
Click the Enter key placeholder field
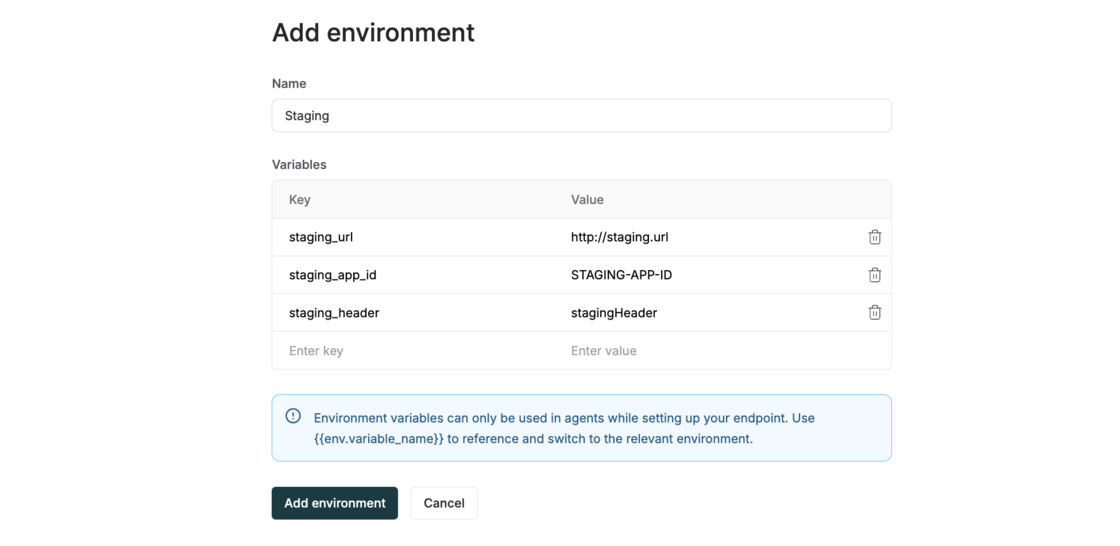click(412, 351)
